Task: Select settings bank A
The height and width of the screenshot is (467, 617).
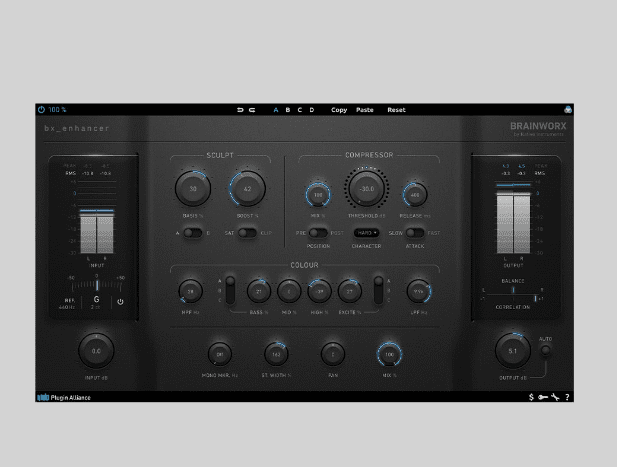Action: coord(276,110)
